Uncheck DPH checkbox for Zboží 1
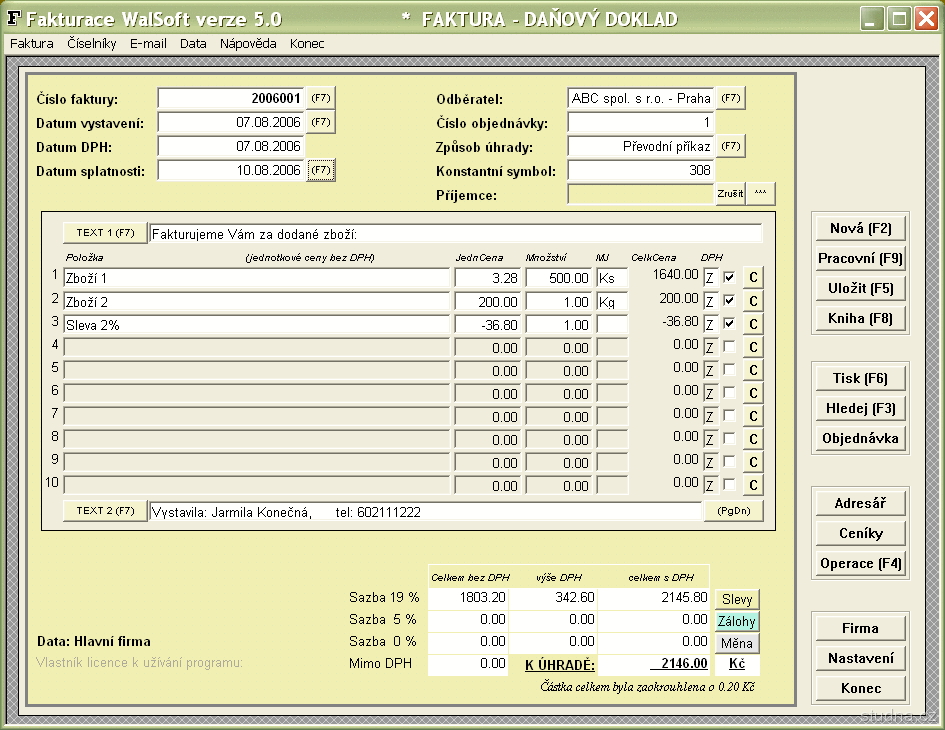 point(730,277)
